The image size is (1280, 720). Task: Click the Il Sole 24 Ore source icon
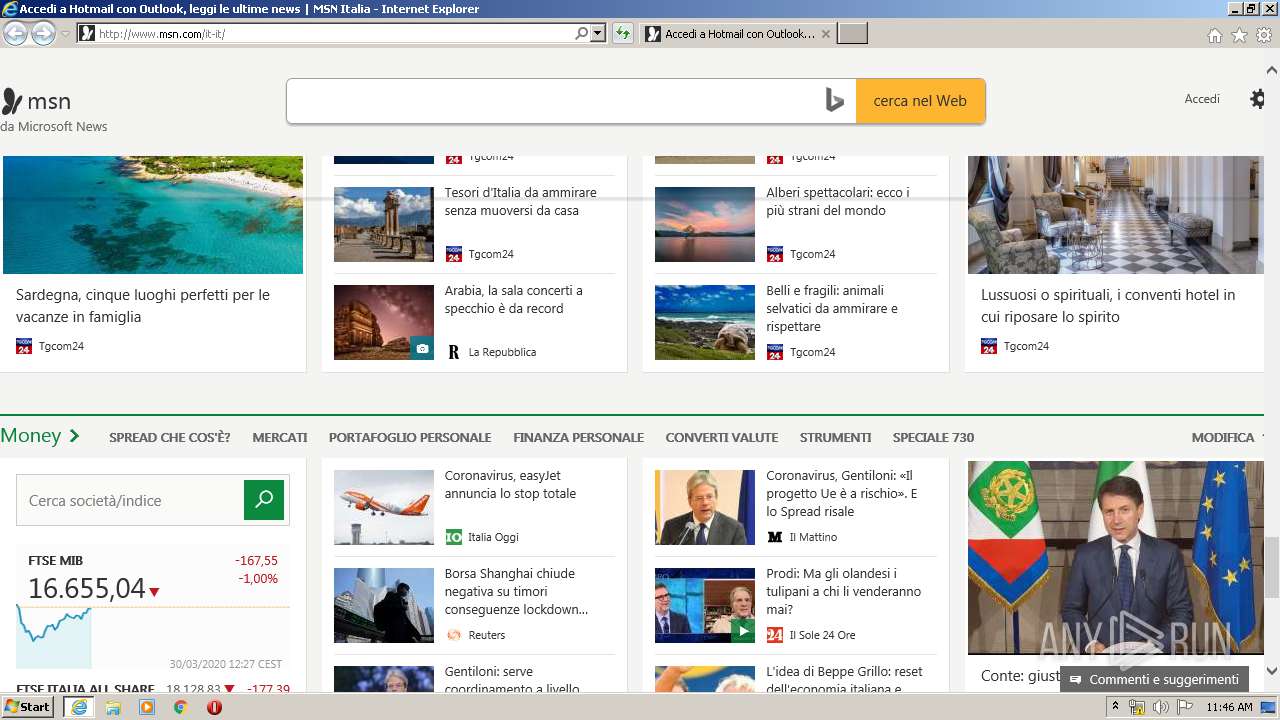pyautogui.click(x=775, y=635)
